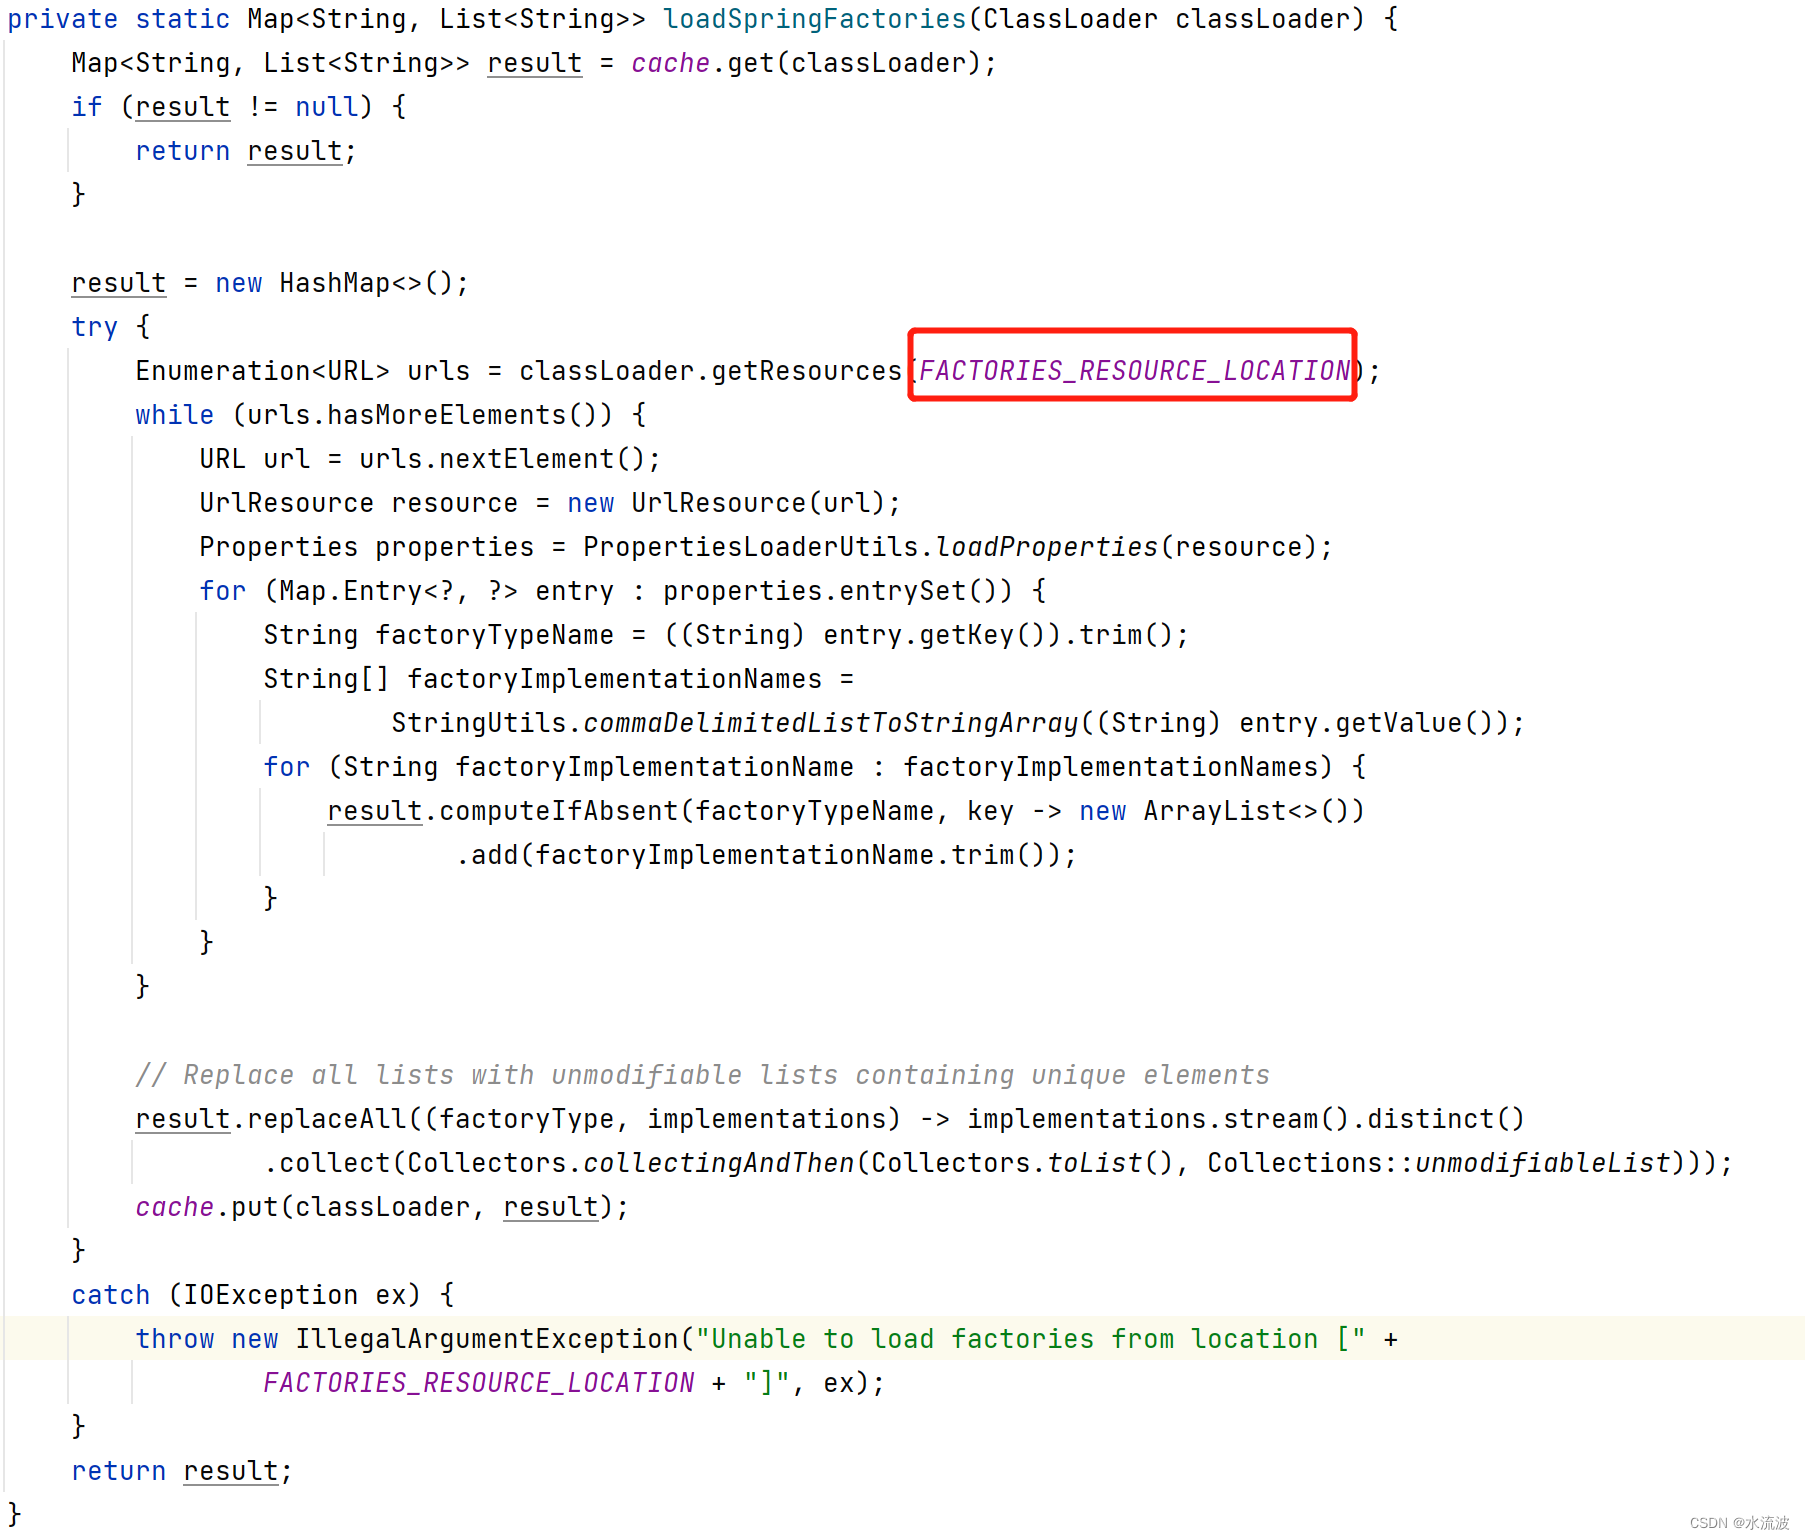Click the "try" keyword

click(94, 327)
